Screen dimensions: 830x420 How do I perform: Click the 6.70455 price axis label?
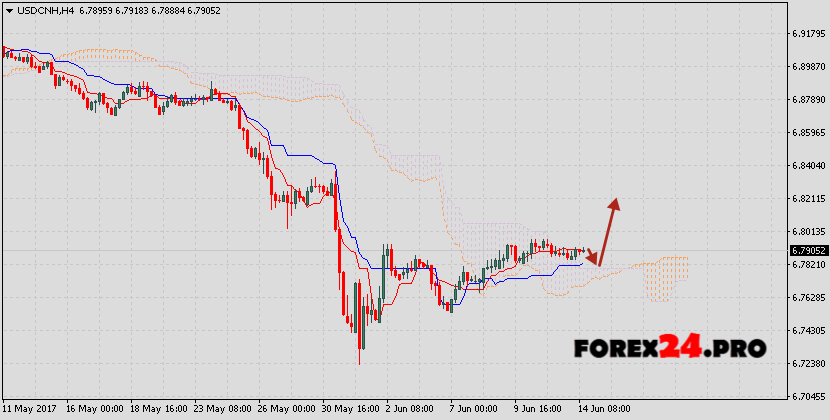tap(807, 395)
